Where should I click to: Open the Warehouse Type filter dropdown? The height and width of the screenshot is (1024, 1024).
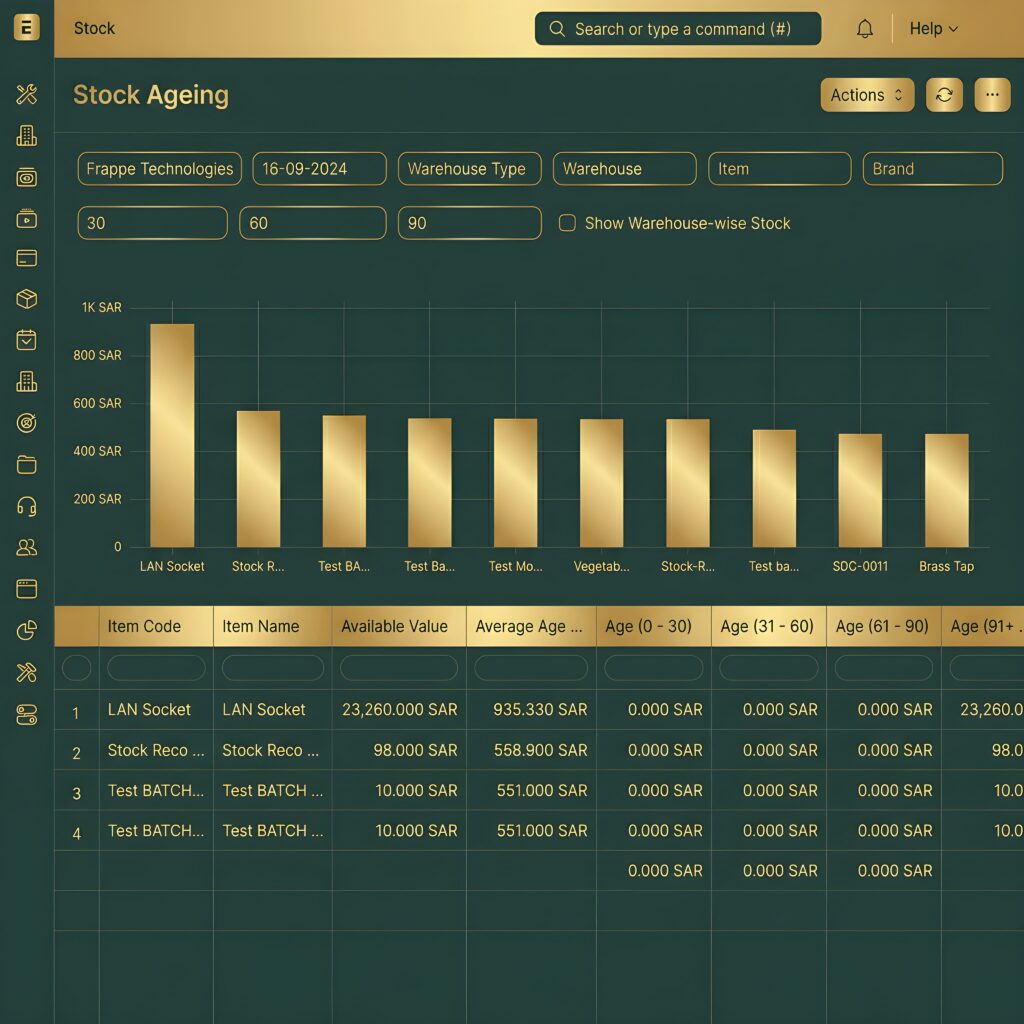click(469, 169)
